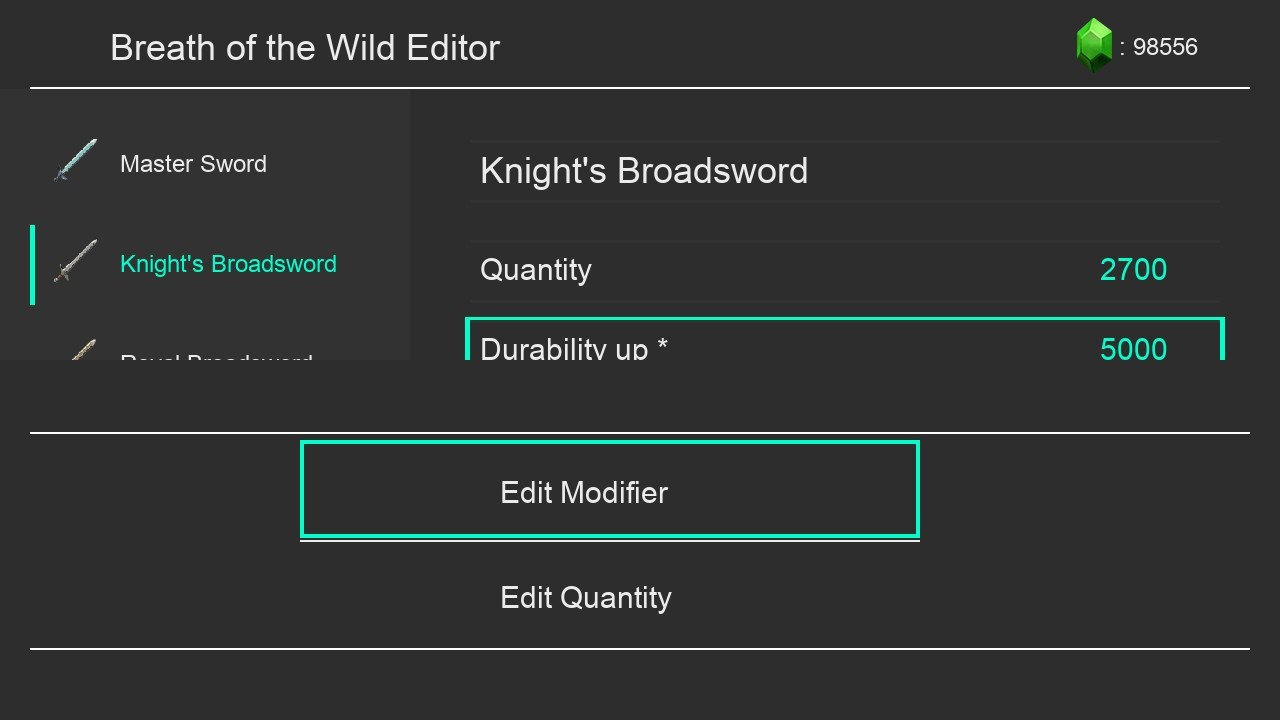Click the Knight's Broadsword sword icon
Viewport: 1280px width, 720px height.
(75, 261)
